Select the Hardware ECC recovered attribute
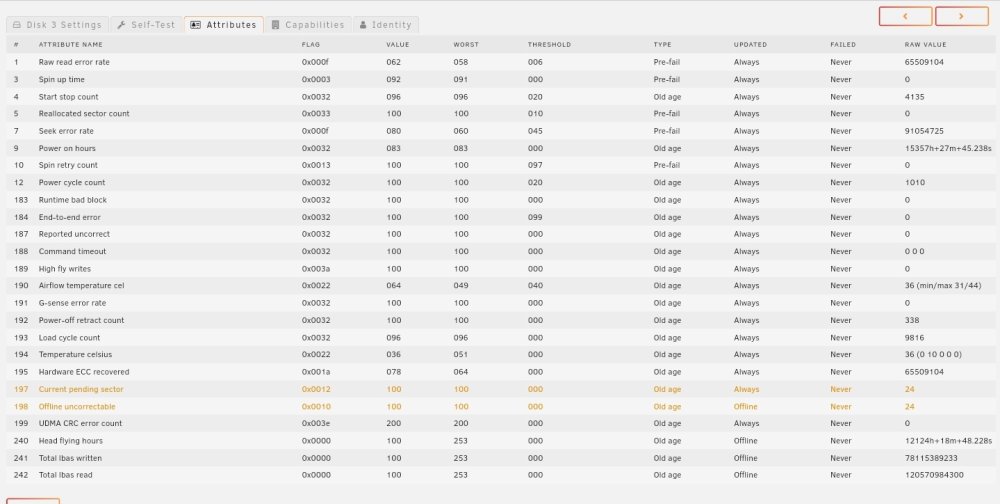This screenshot has height=504, width=1000. point(84,371)
